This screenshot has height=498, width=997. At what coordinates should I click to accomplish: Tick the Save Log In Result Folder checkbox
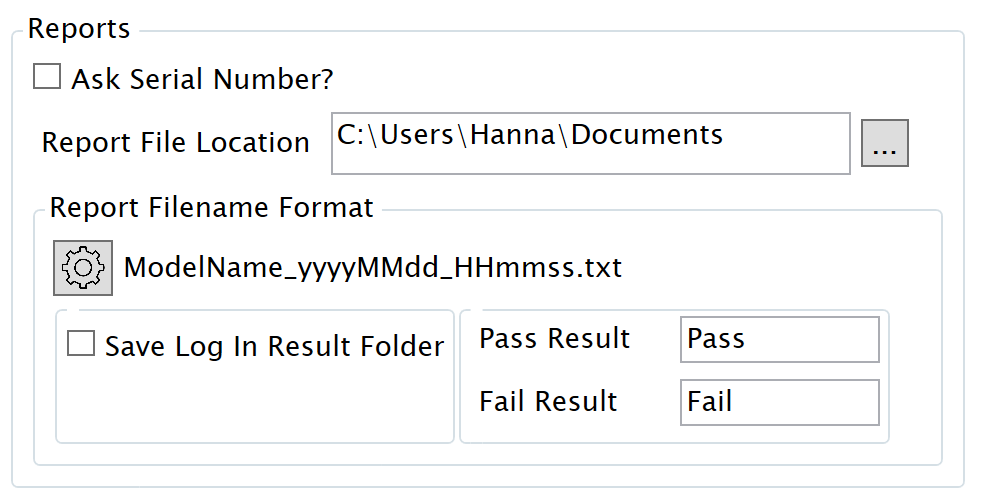tap(81, 345)
